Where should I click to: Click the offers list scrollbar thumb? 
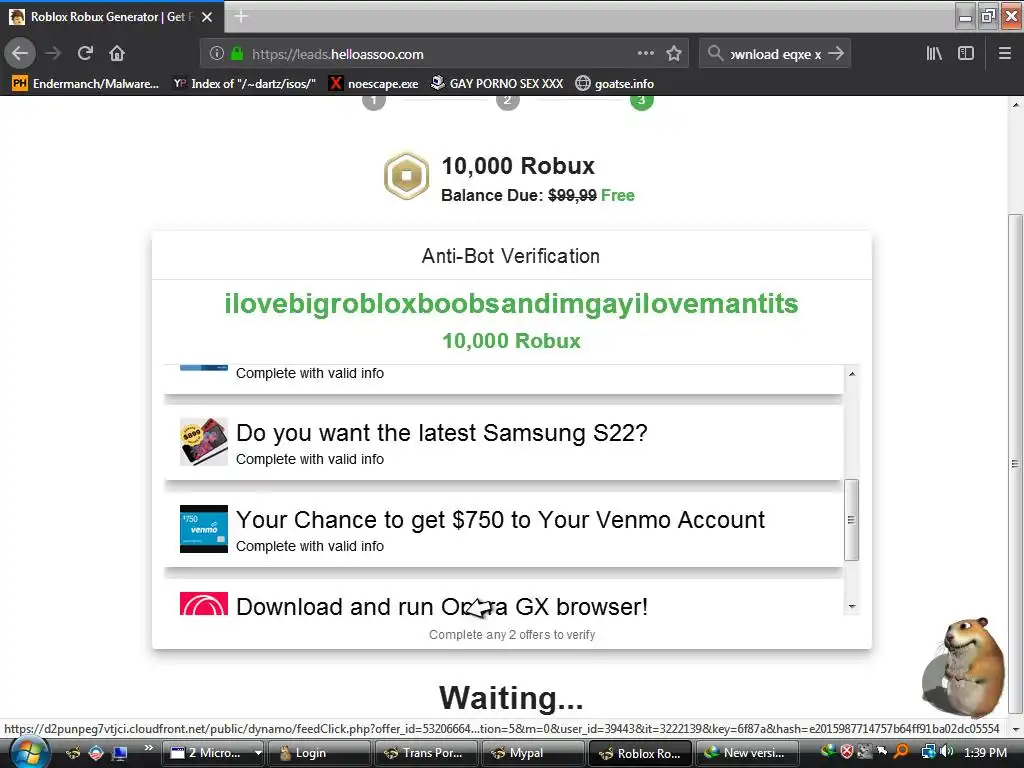(x=852, y=520)
